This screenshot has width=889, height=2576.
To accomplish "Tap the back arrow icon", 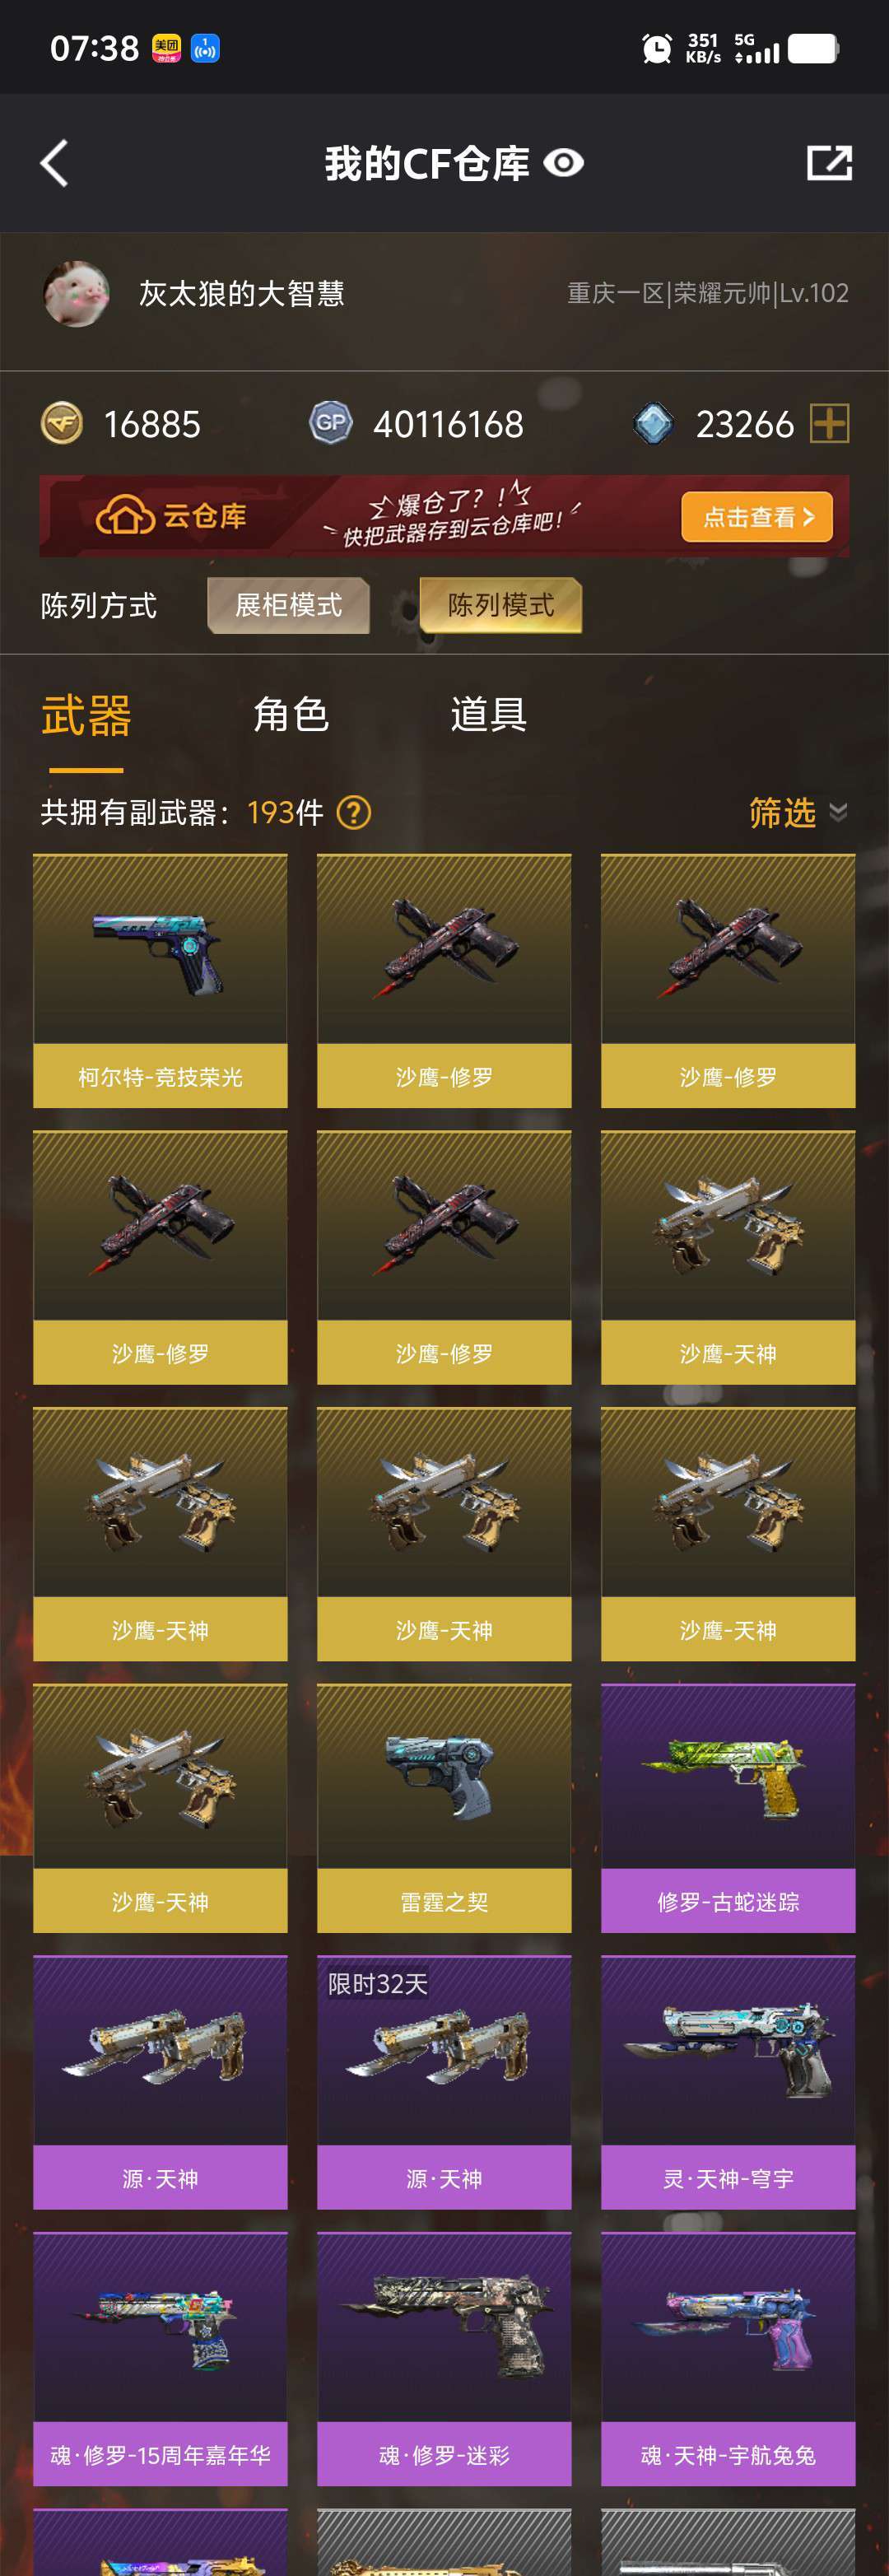I will click(54, 163).
